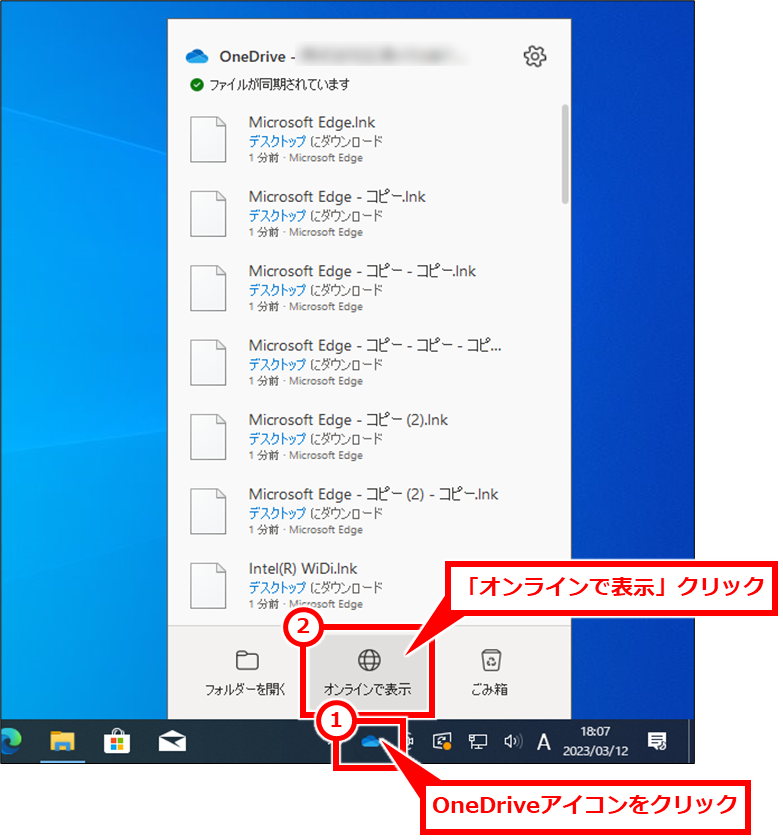Image resolution: width=783 pixels, height=840 pixels.
Task: Open the Microsoft Edge - コピー - コピー.lnk file icon
Action: 208,288
